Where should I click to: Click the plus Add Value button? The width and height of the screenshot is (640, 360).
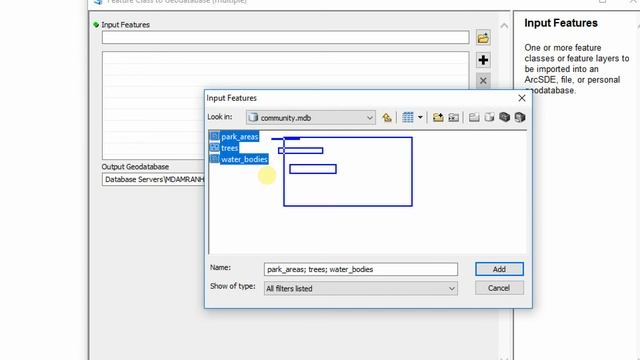[x=483, y=60]
